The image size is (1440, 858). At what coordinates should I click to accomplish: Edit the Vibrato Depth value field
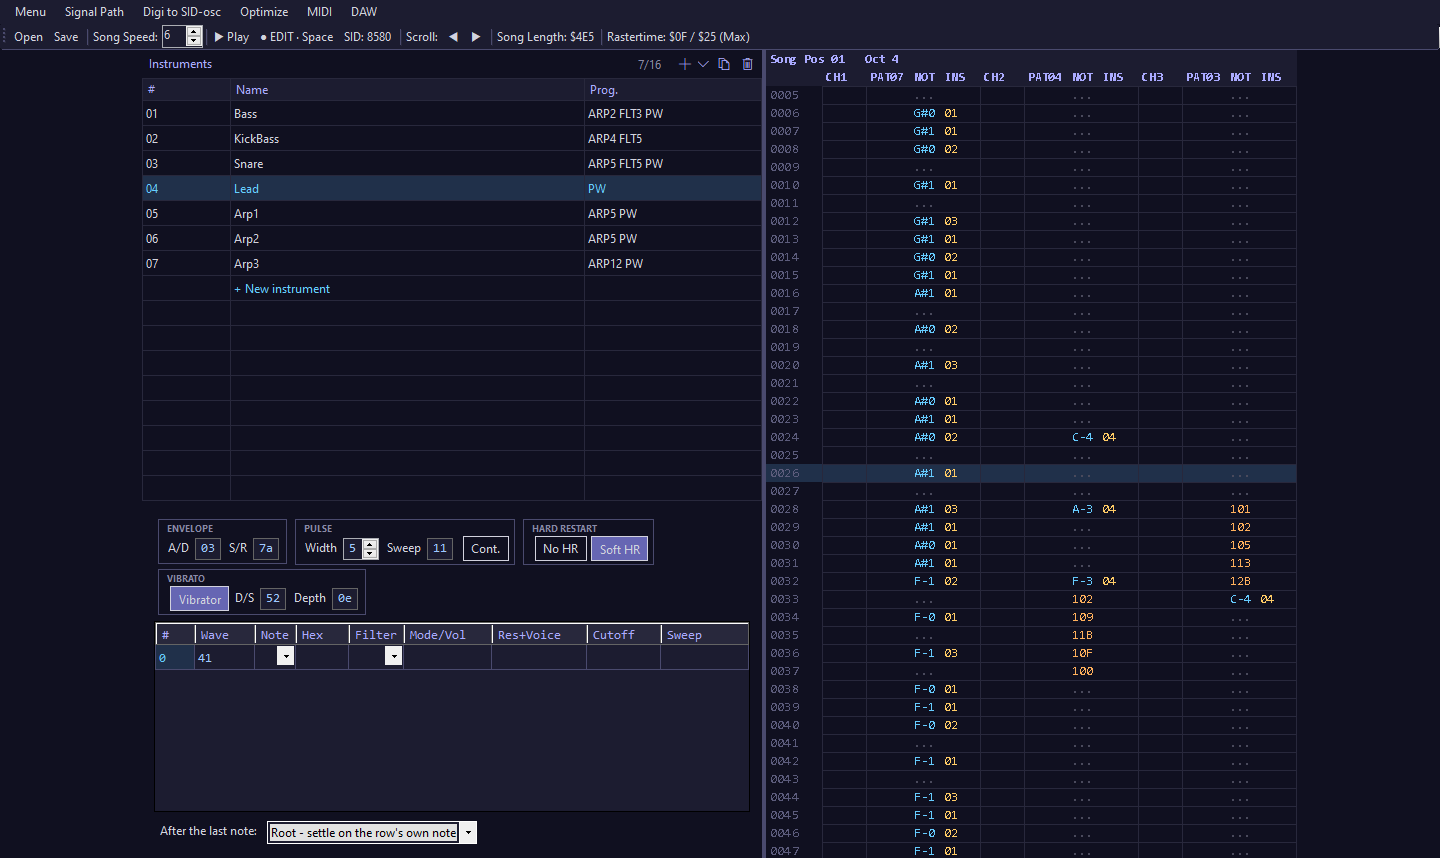(345, 598)
